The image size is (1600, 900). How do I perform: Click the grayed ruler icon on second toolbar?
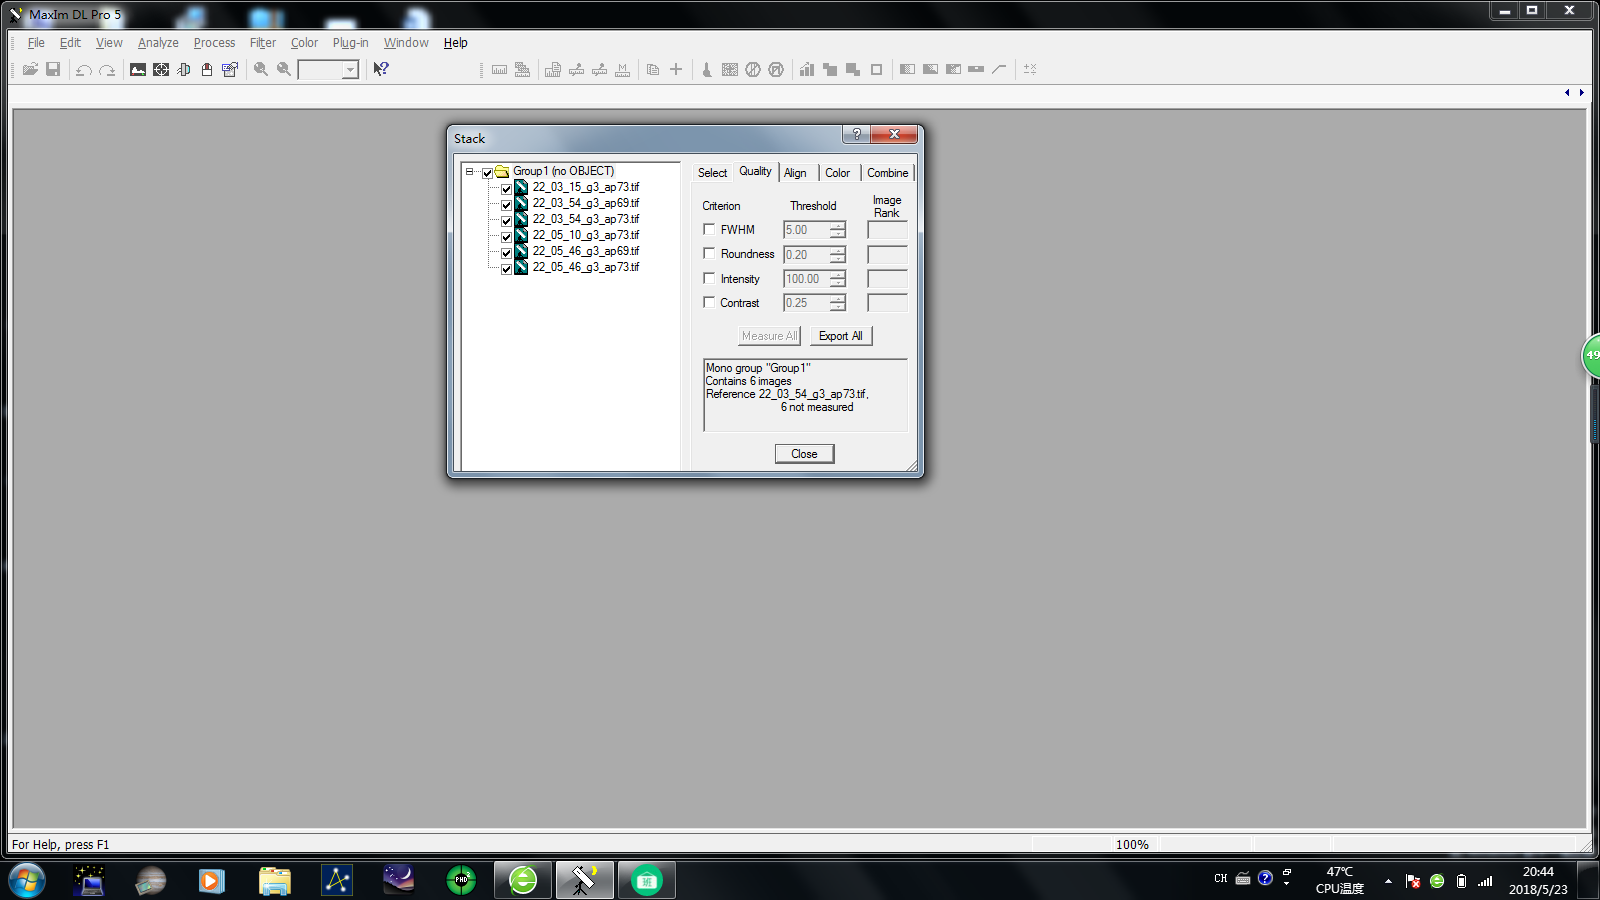(x=499, y=69)
